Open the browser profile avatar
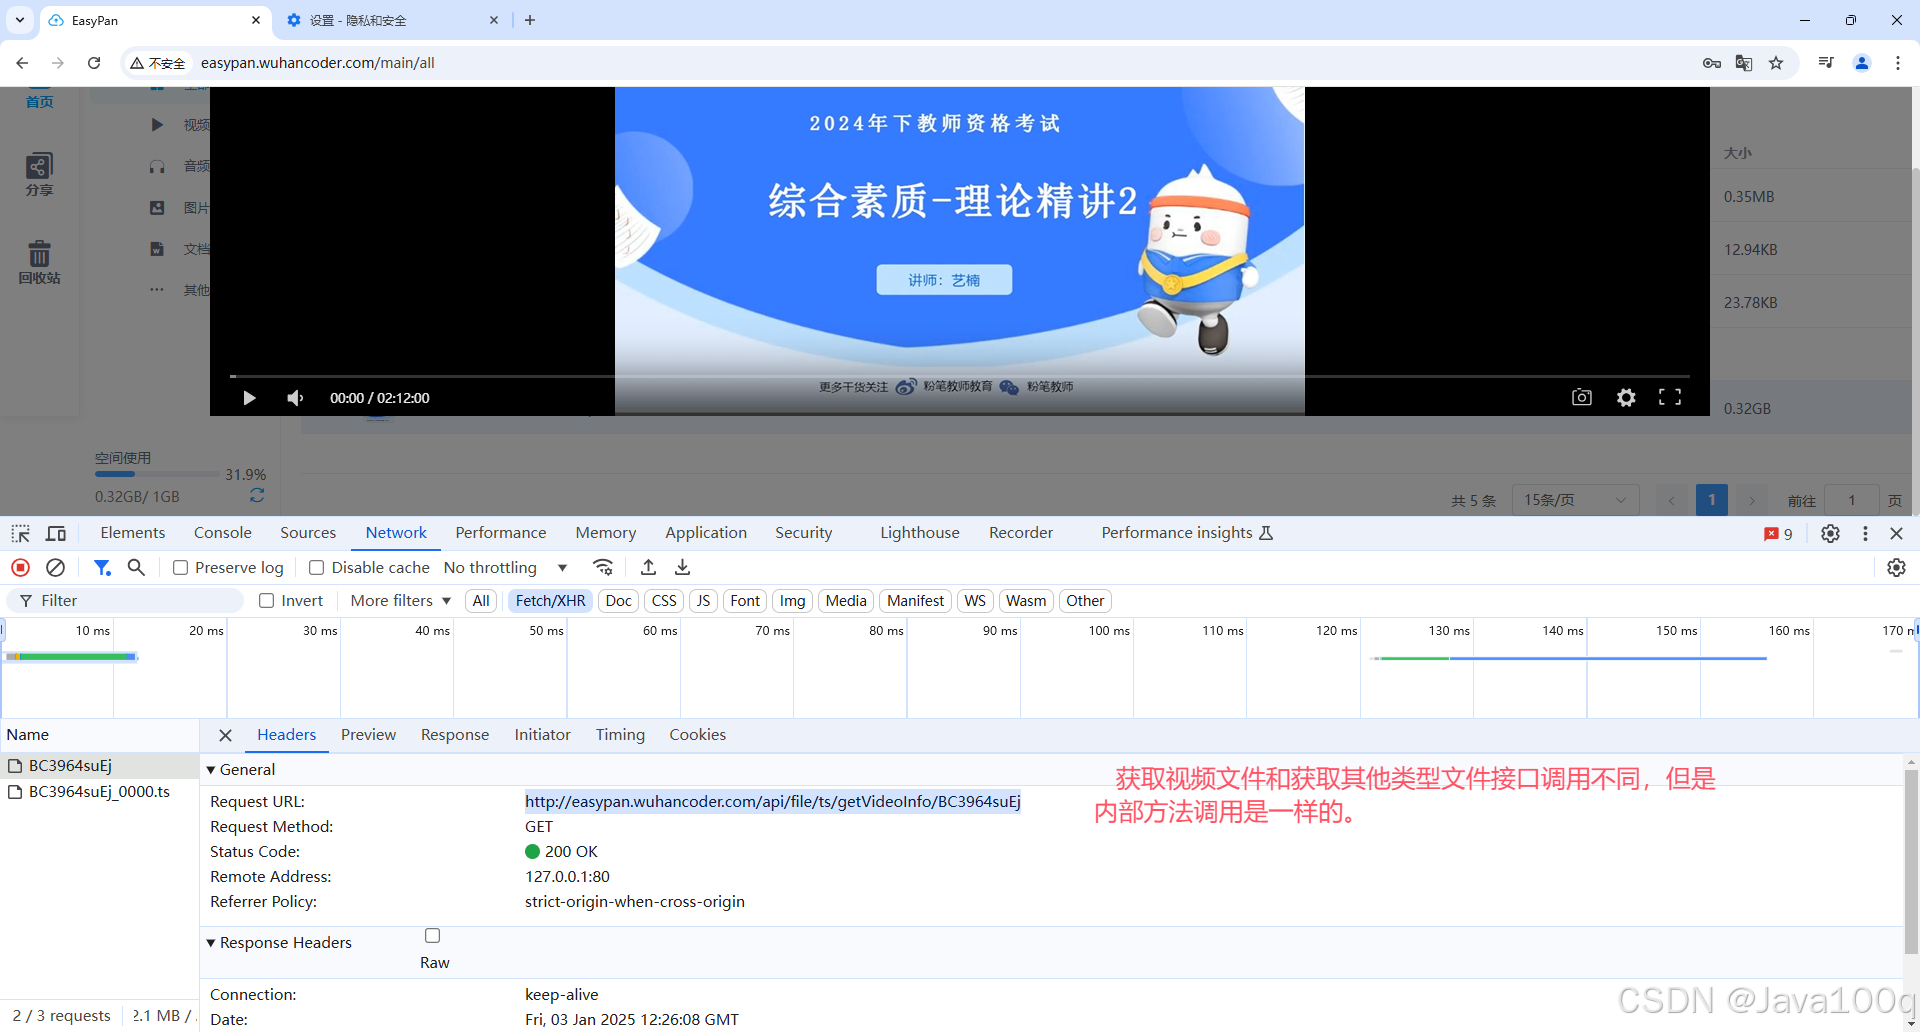Screen dimensions: 1920x1032 pos(1862,63)
